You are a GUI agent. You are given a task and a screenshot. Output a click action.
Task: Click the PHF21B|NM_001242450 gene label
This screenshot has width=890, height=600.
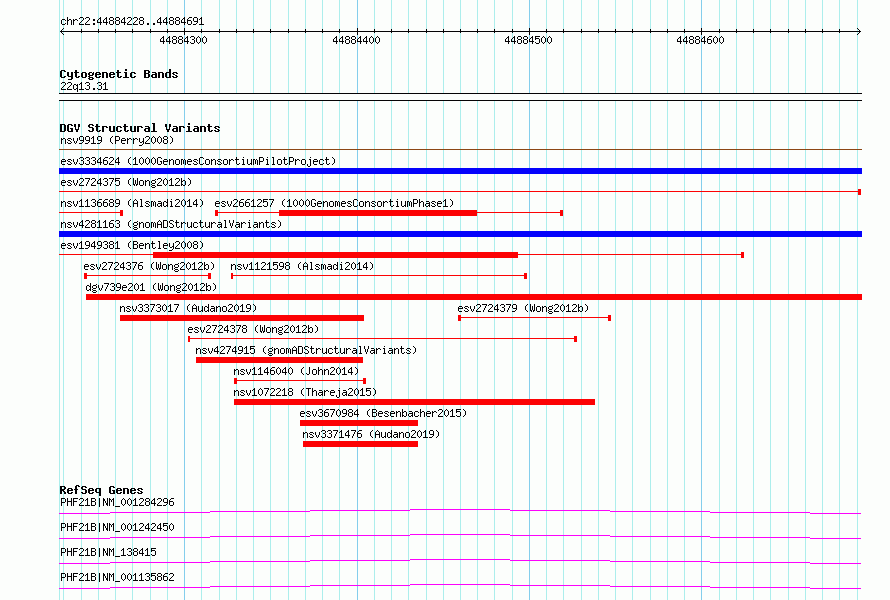[x=117, y=527]
